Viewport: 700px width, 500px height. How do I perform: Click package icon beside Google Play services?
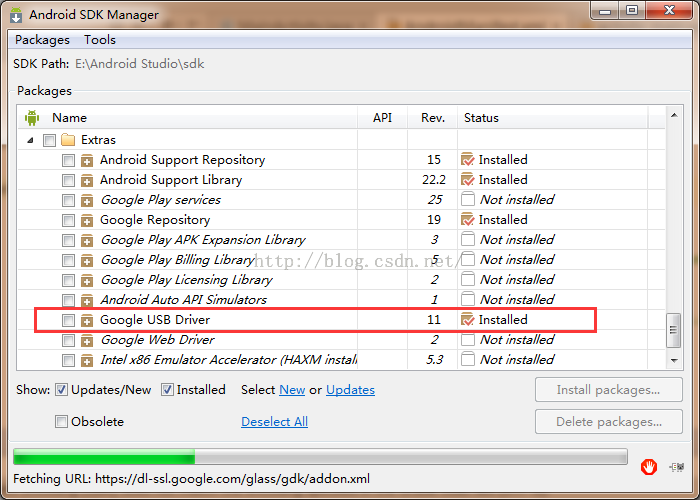(87, 200)
